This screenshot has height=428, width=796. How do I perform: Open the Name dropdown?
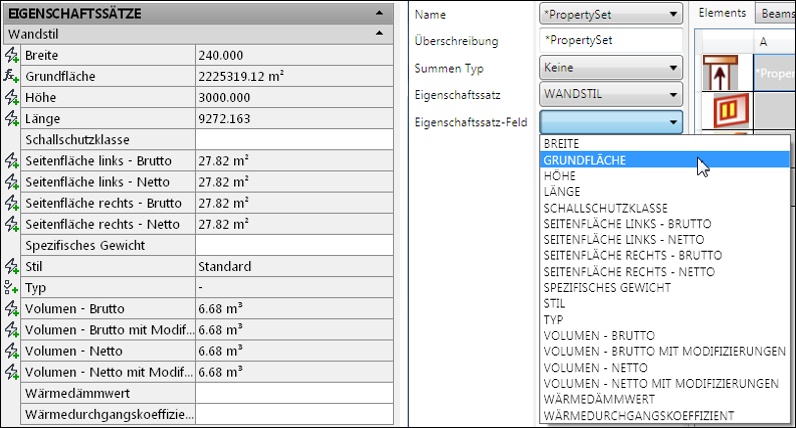point(611,14)
